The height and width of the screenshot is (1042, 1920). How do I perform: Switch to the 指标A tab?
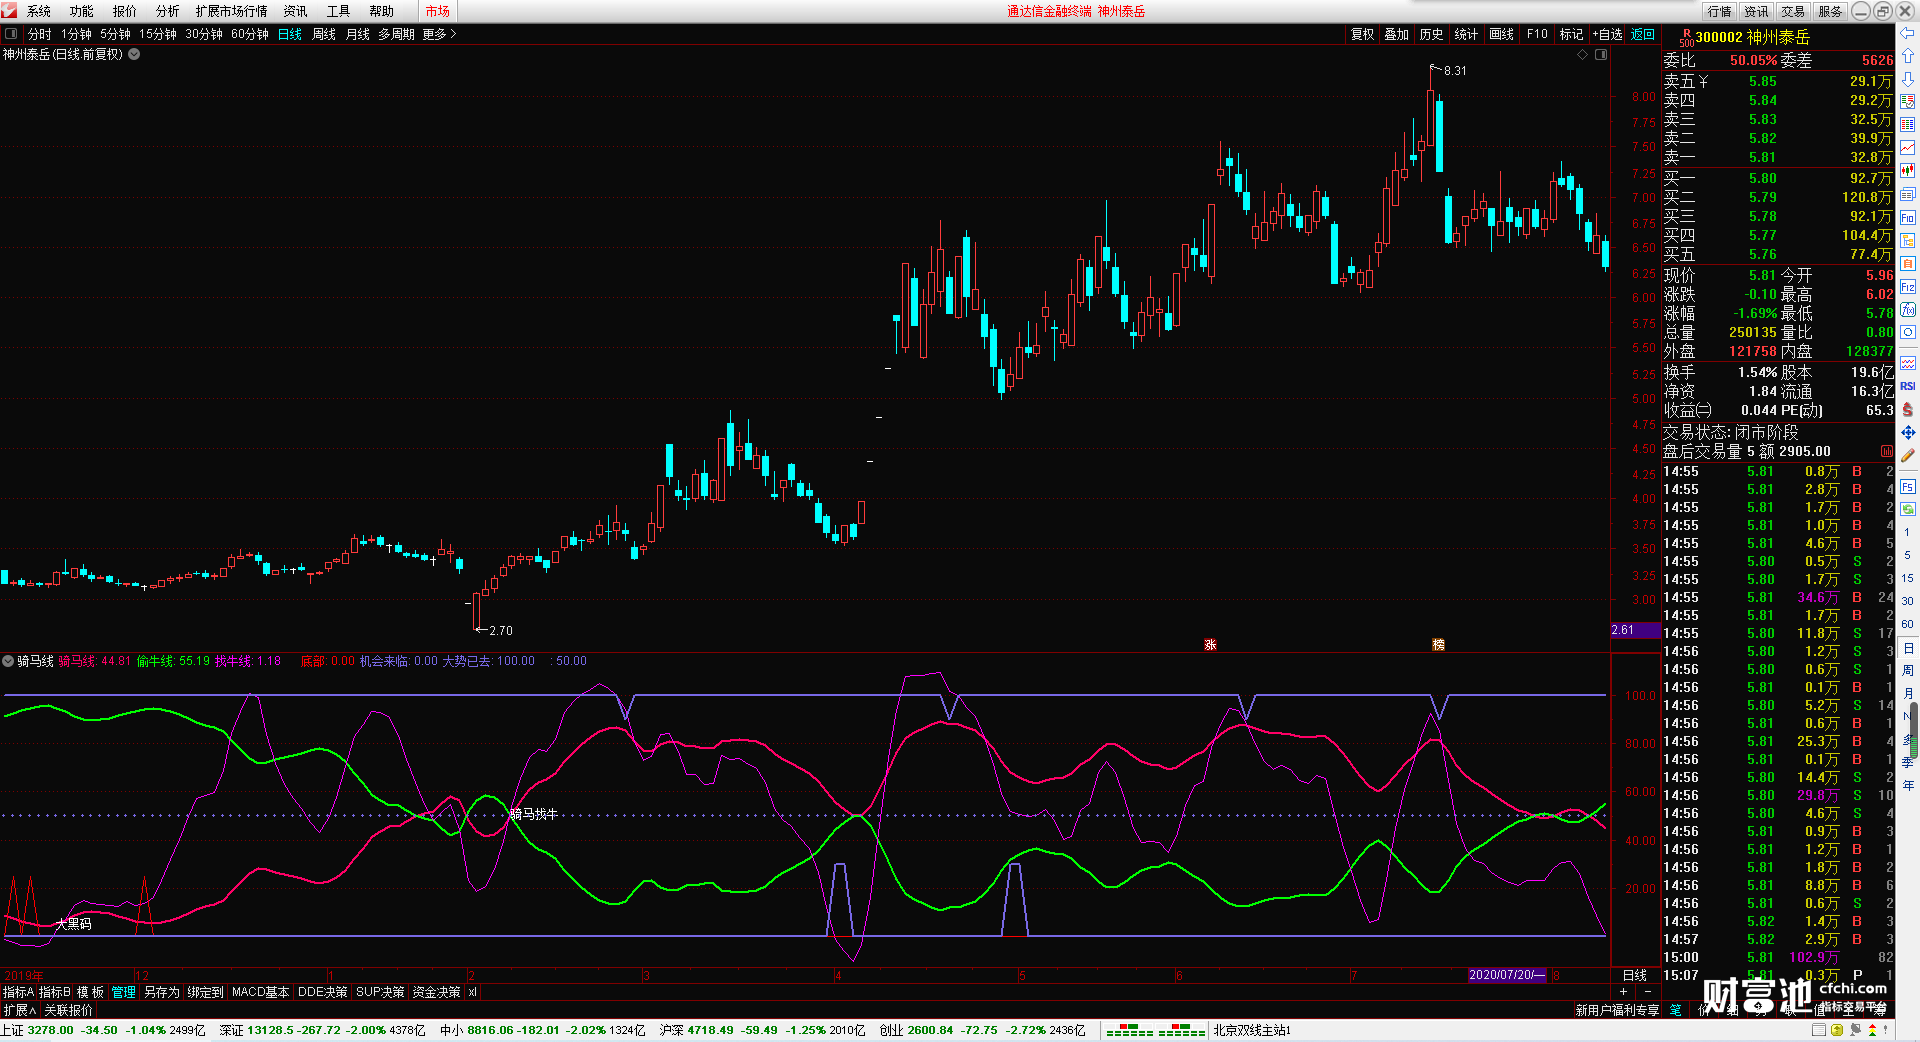click(18, 992)
